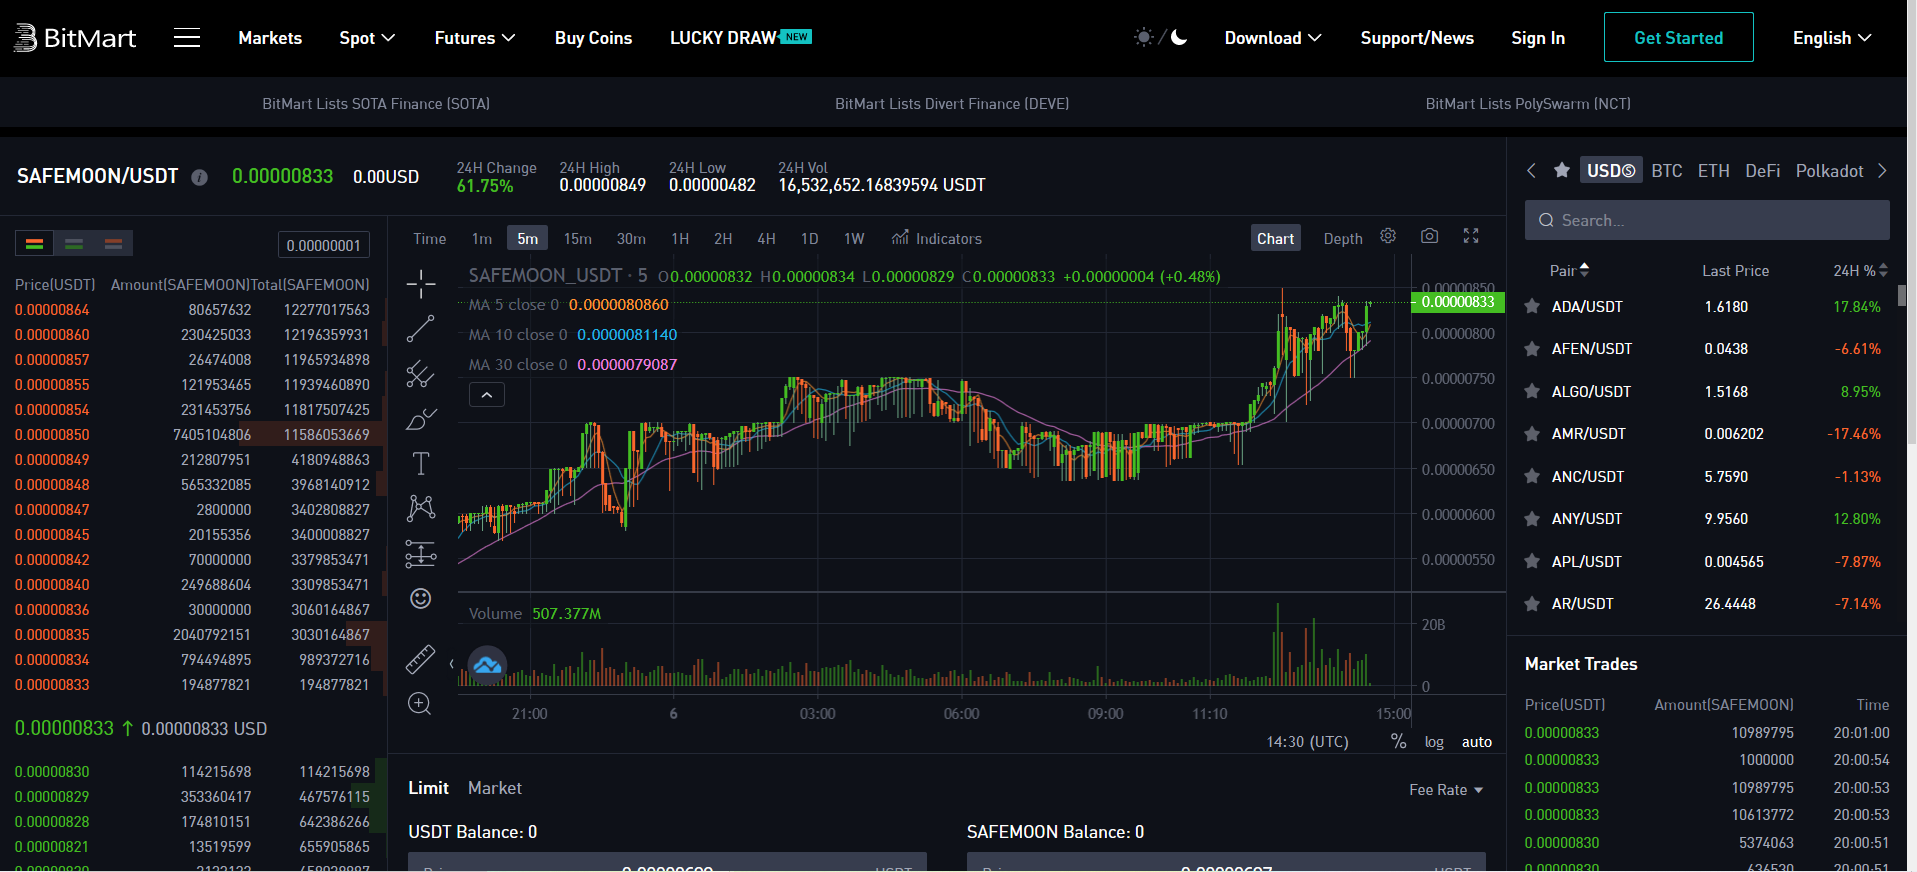The width and height of the screenshot is (1917, 872).
Task: Open the Download dropdown
Action: point(1273,38)
